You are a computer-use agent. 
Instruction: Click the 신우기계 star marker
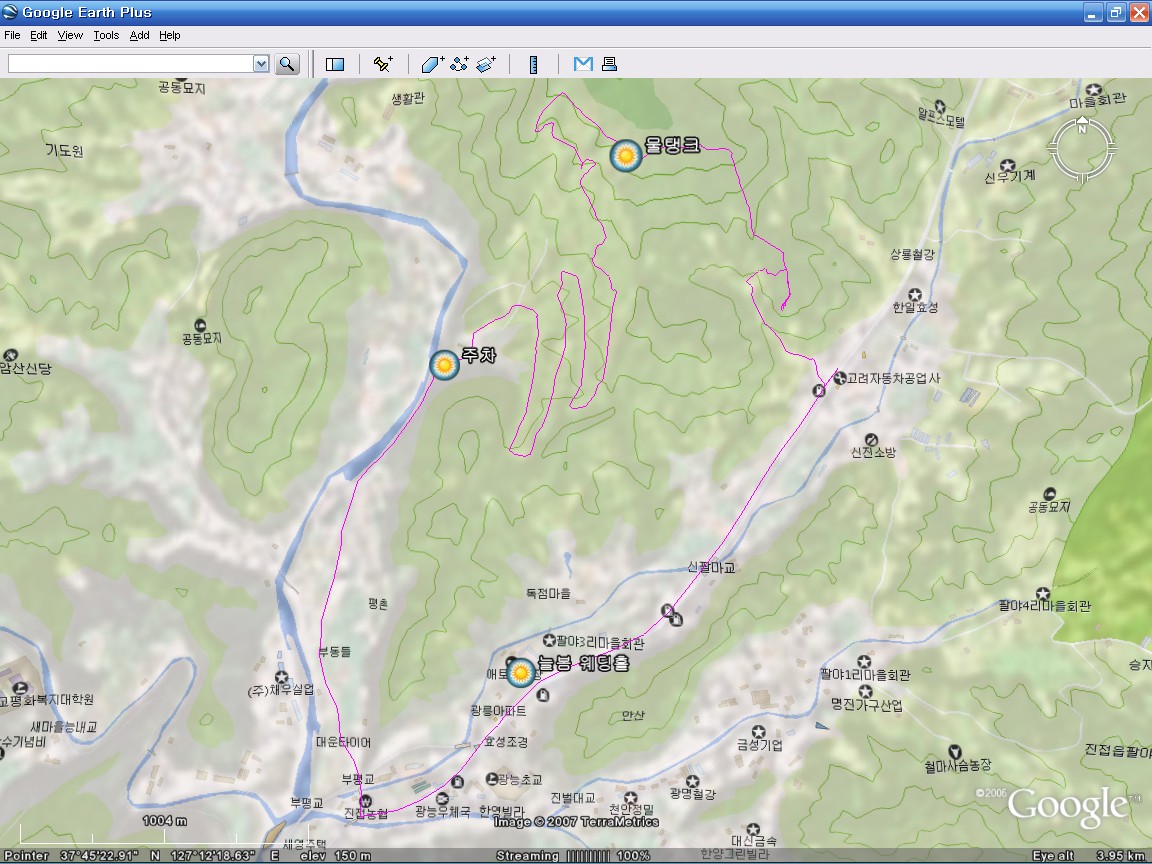pyautogui.click(x=1009, y=165)
